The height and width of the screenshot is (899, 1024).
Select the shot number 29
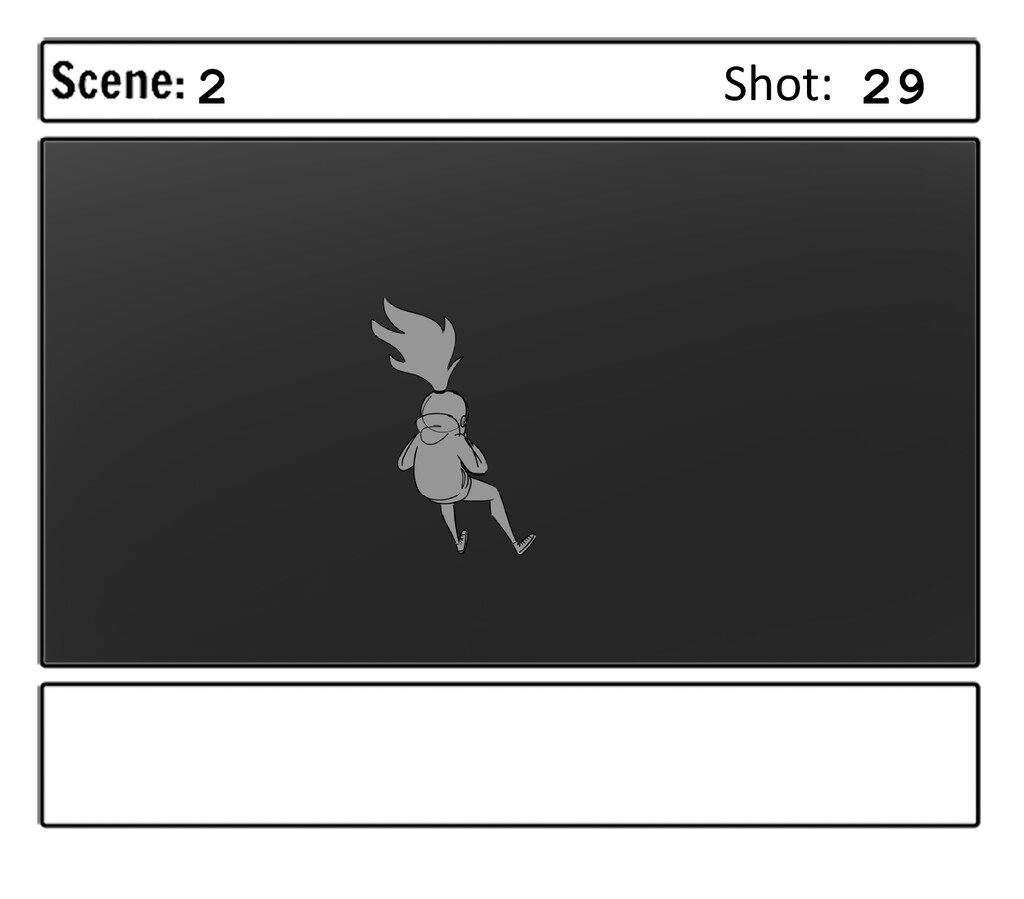pyautogui.click(x=893, y=87)
